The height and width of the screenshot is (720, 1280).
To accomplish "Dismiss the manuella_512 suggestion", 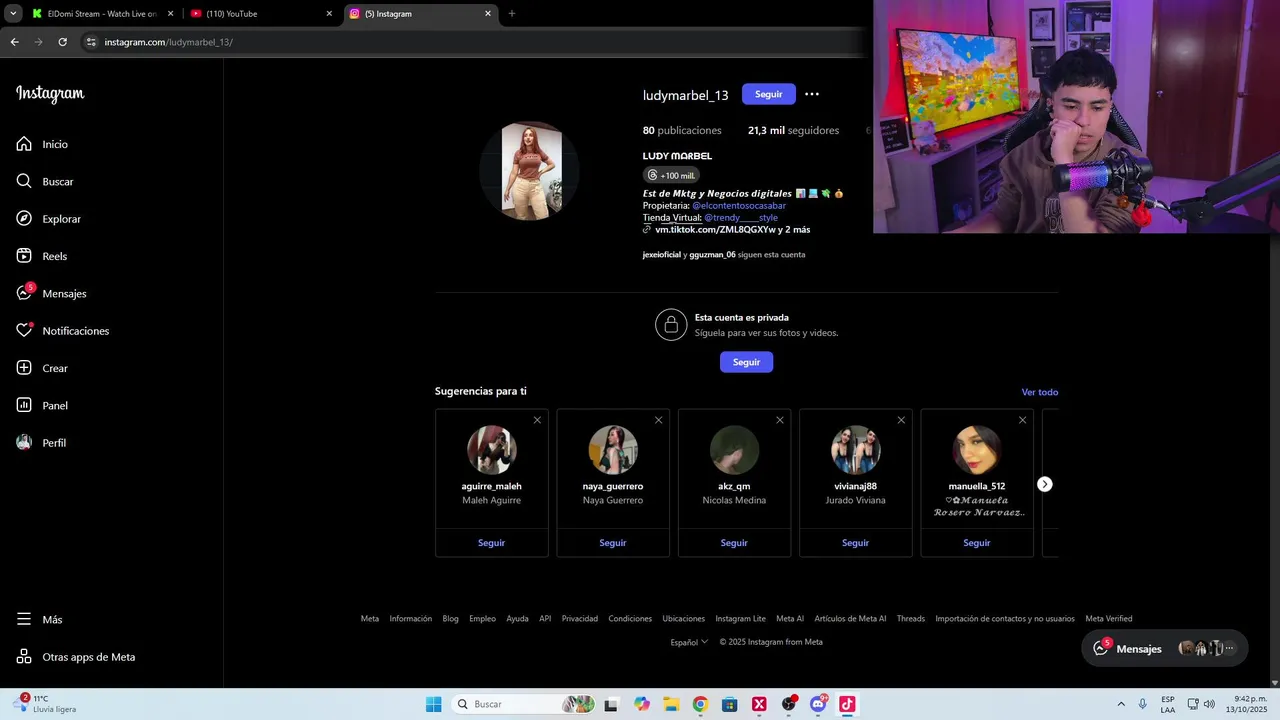I will pos(1022,420).
